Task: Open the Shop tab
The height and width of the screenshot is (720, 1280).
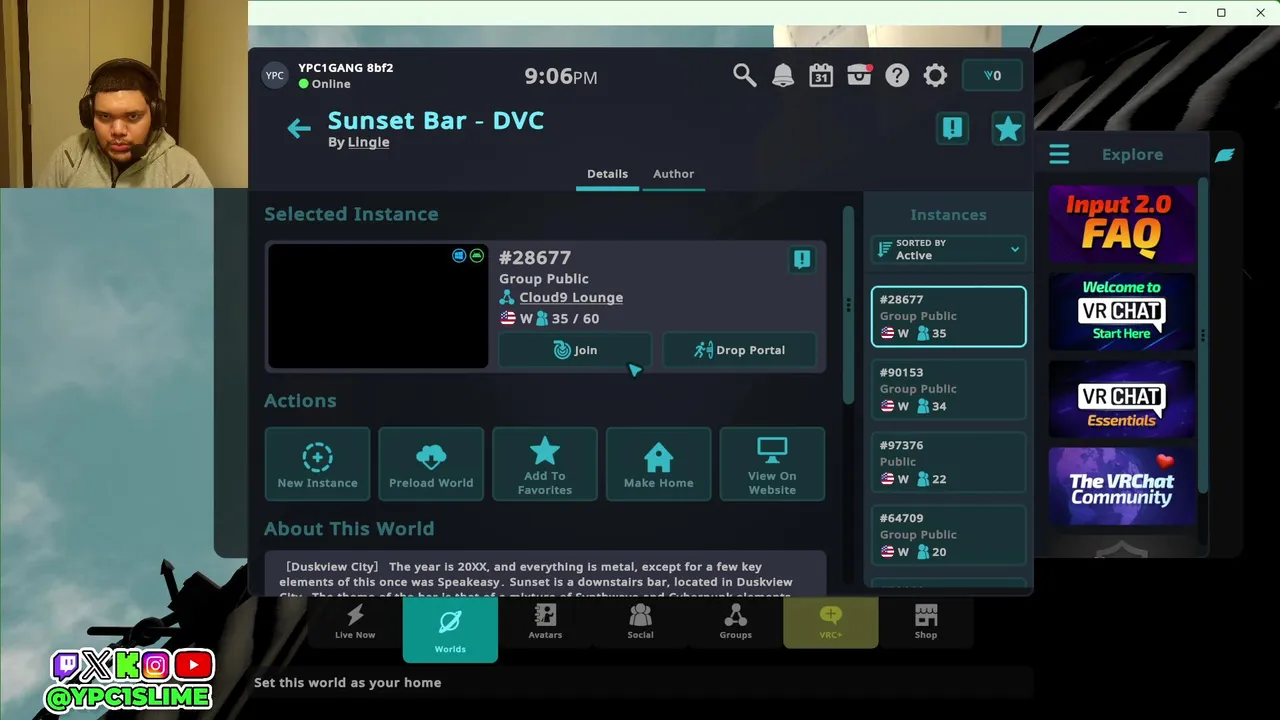Action: pos(926,622)
